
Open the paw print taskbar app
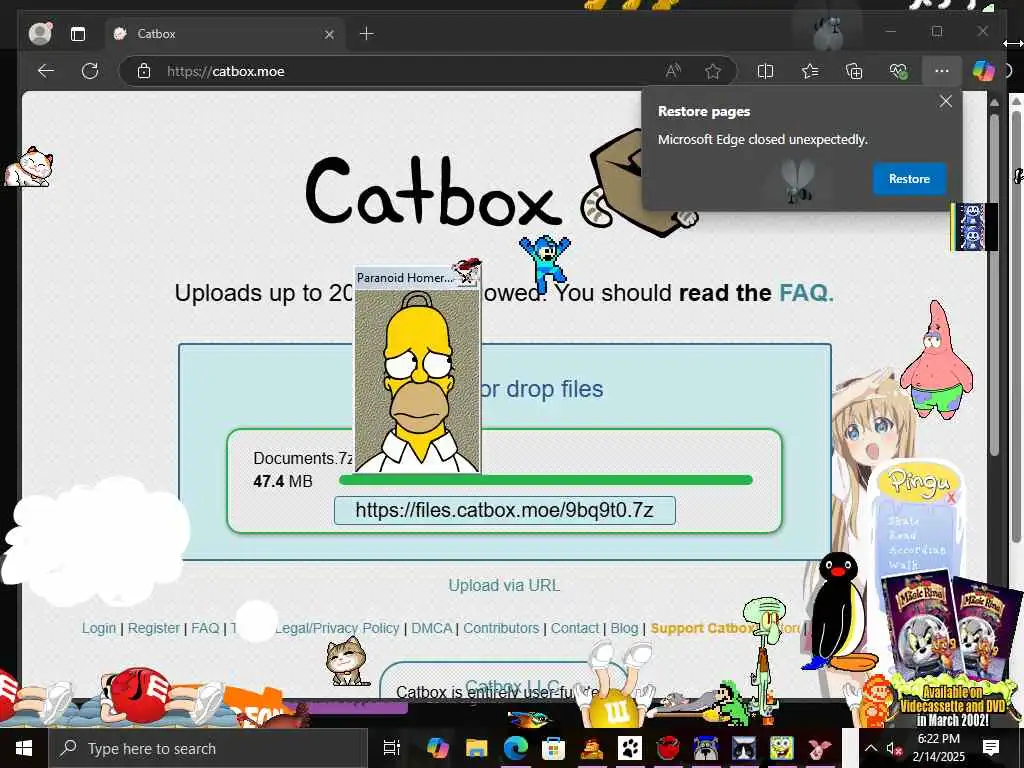(x=630, y=748)
